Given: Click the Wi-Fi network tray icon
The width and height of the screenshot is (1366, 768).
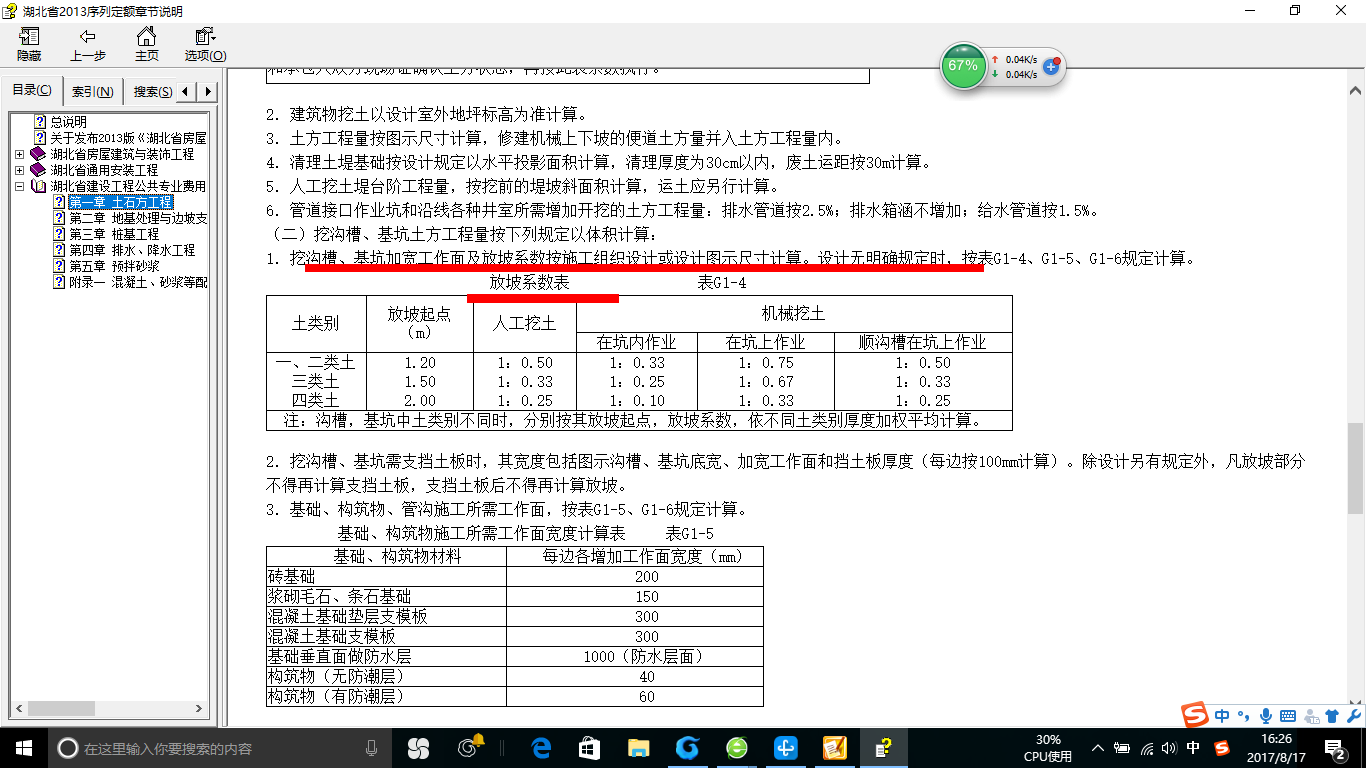Looking at the screenshot, I should (x=1146, y=748).
